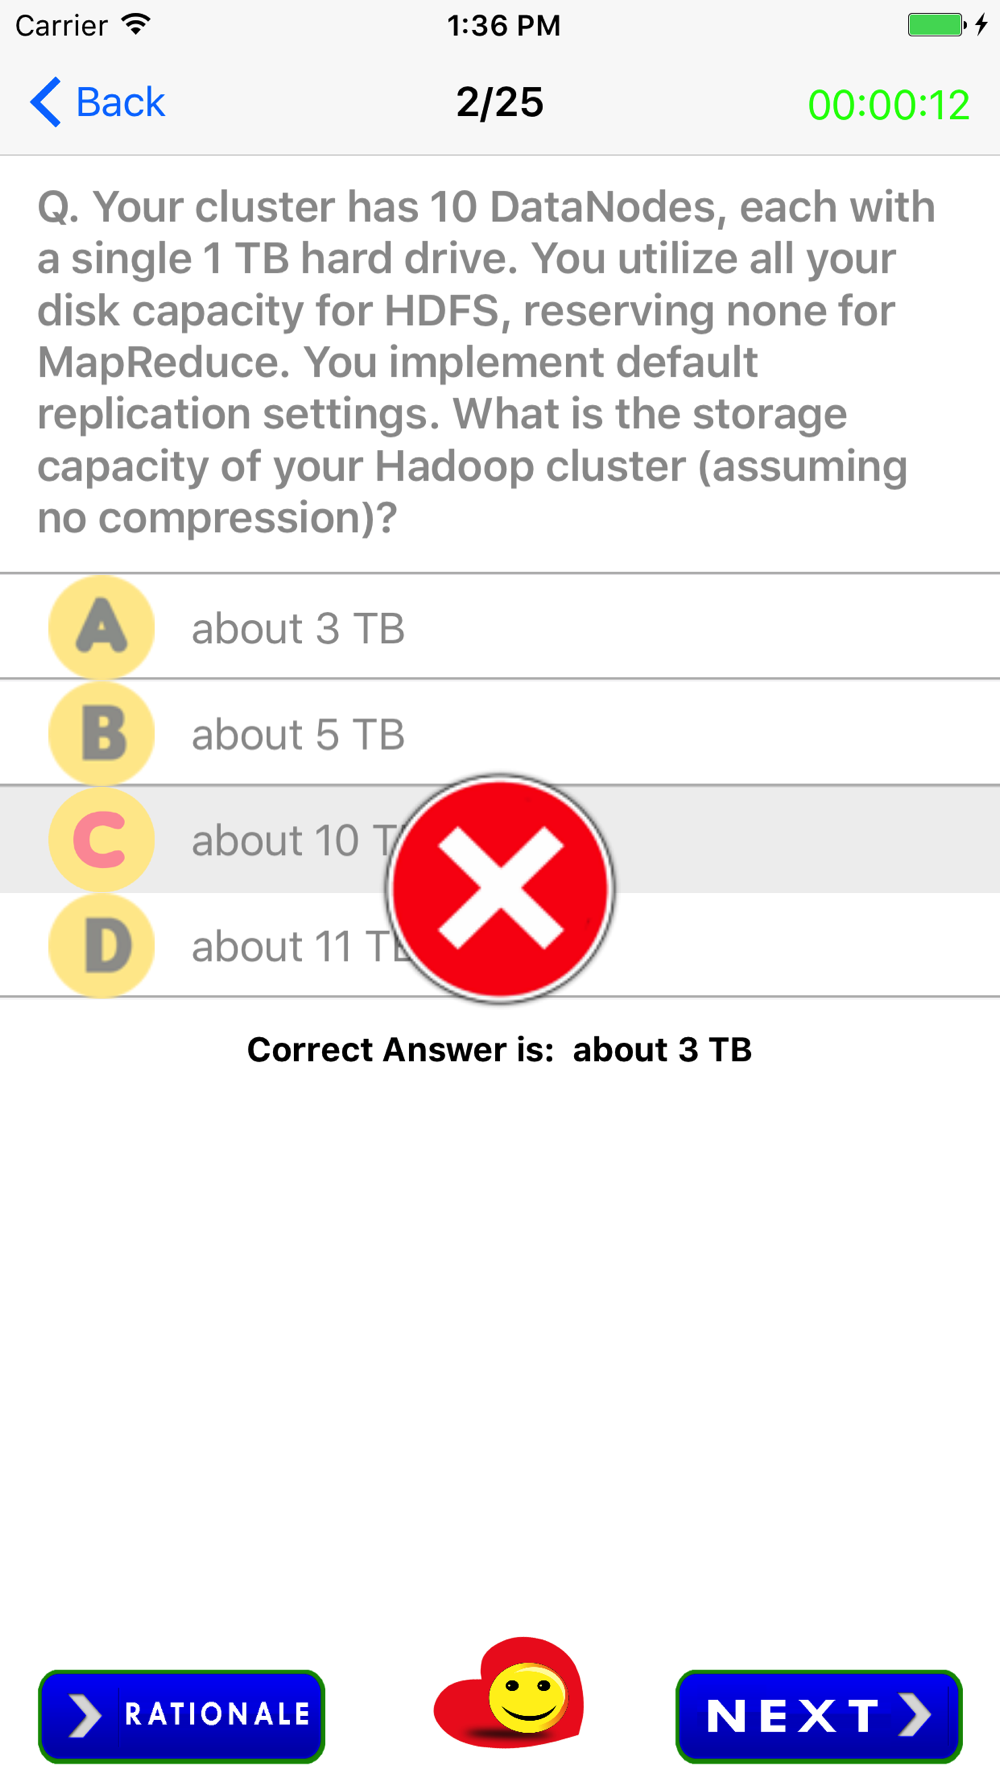Tap the 2/25 question progress counter
This screenshot has height=1778, width=1000.
coord(500,102)
